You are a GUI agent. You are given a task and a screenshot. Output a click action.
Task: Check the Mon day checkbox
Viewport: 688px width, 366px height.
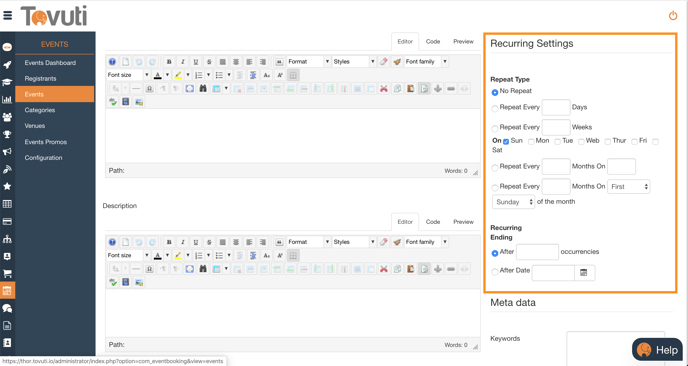point(531,141)
